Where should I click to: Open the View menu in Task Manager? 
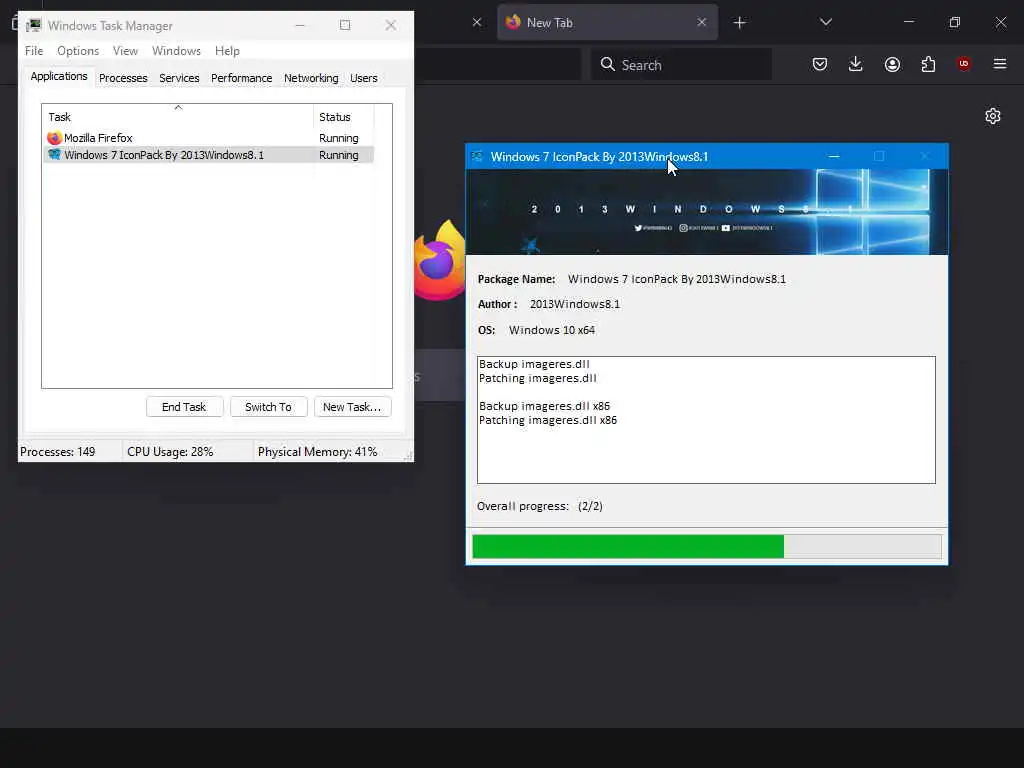click(125, 51)
